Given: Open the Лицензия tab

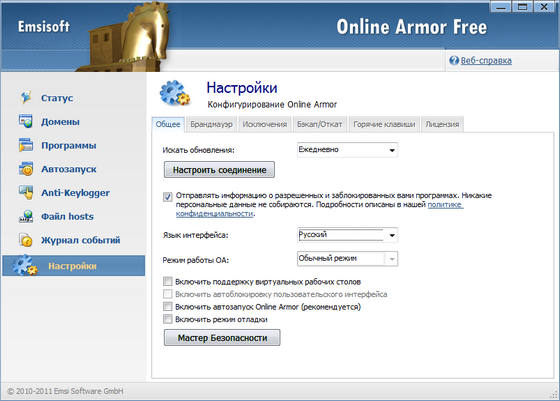Looking at the screenshot, I should [x=442, y=124].
